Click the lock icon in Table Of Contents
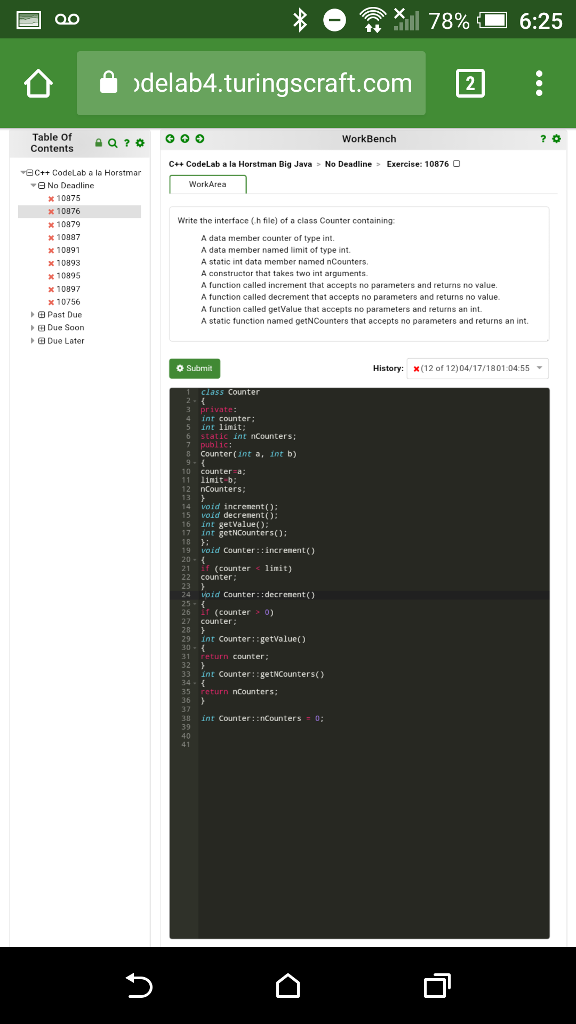The width and height of the screenshot is (576, 1024). tap(97, 141)
